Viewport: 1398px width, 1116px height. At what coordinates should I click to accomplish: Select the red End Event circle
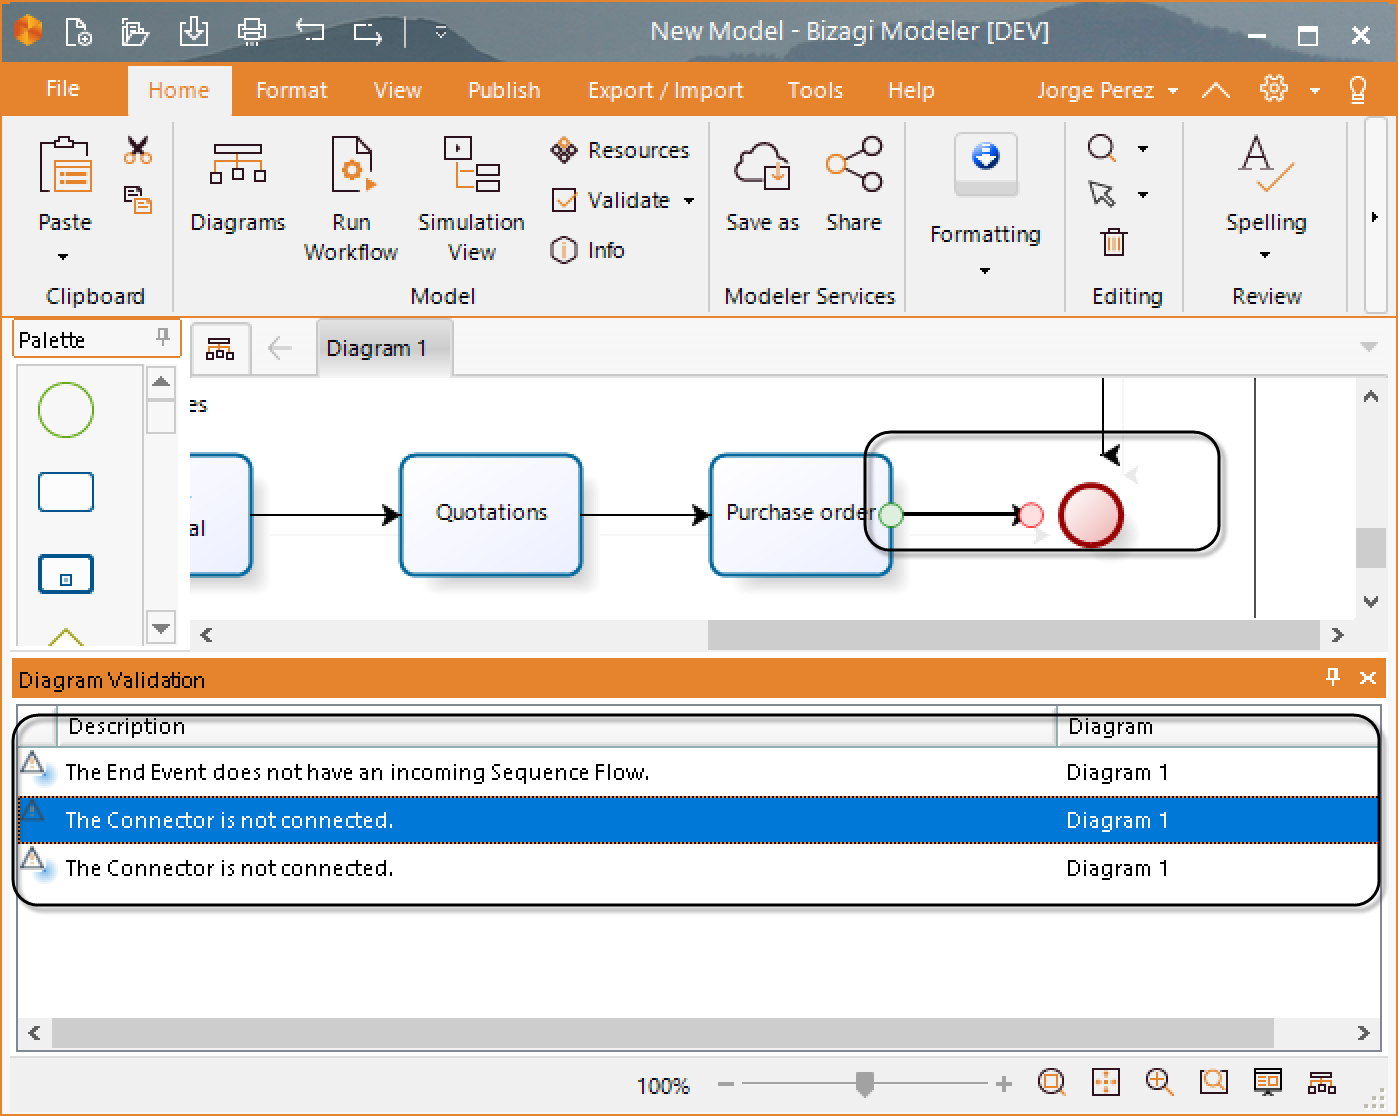coord(1091,515)
